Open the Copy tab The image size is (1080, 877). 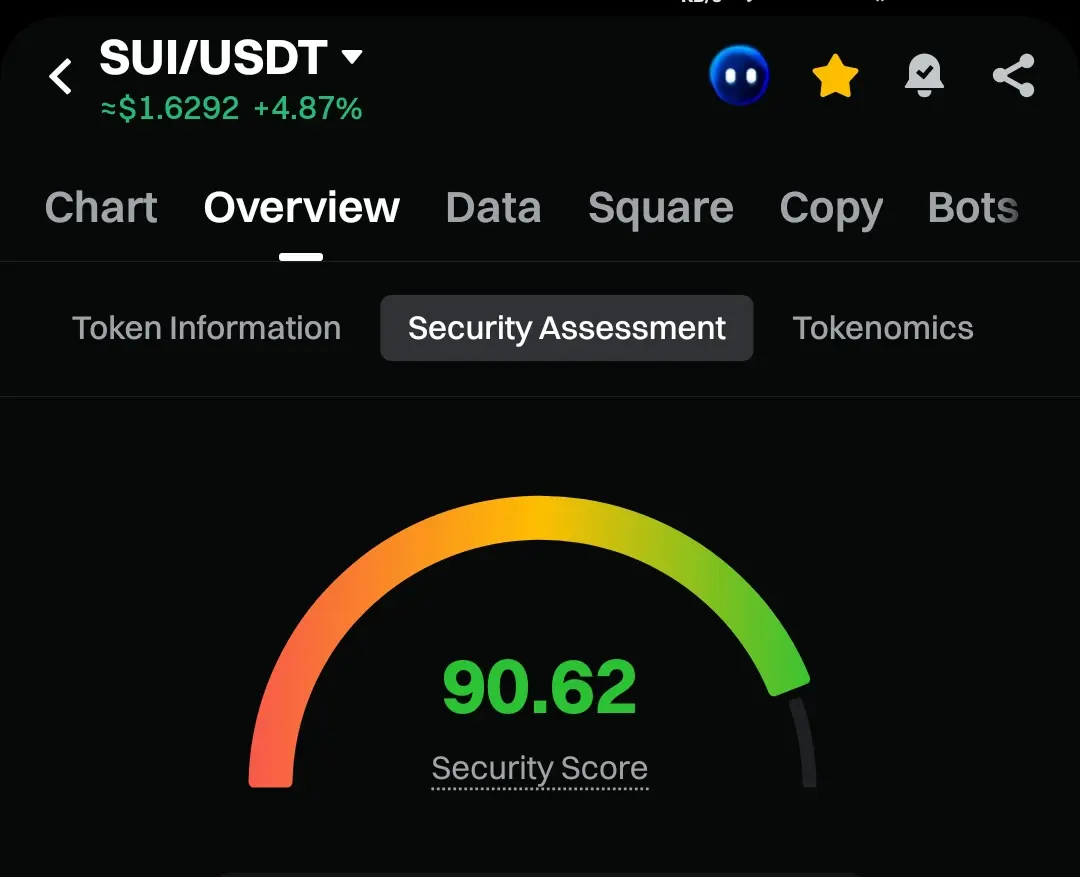[x=831, y=209]
